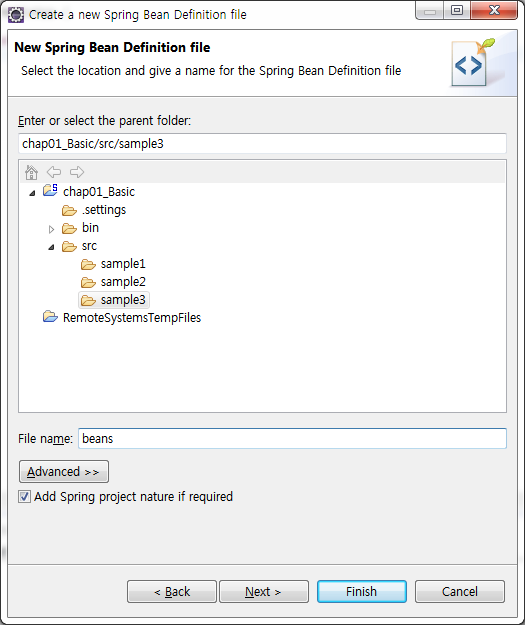Click the Finish button

click(362, 592)
